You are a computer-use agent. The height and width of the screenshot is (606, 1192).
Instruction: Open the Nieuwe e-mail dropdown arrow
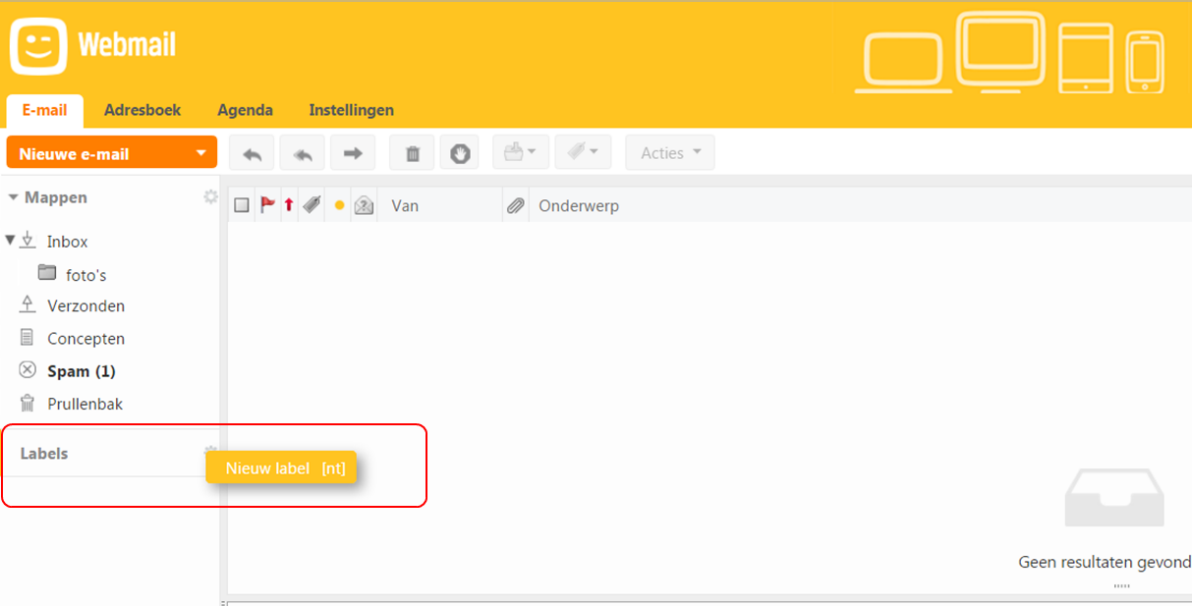click(201, 154)
